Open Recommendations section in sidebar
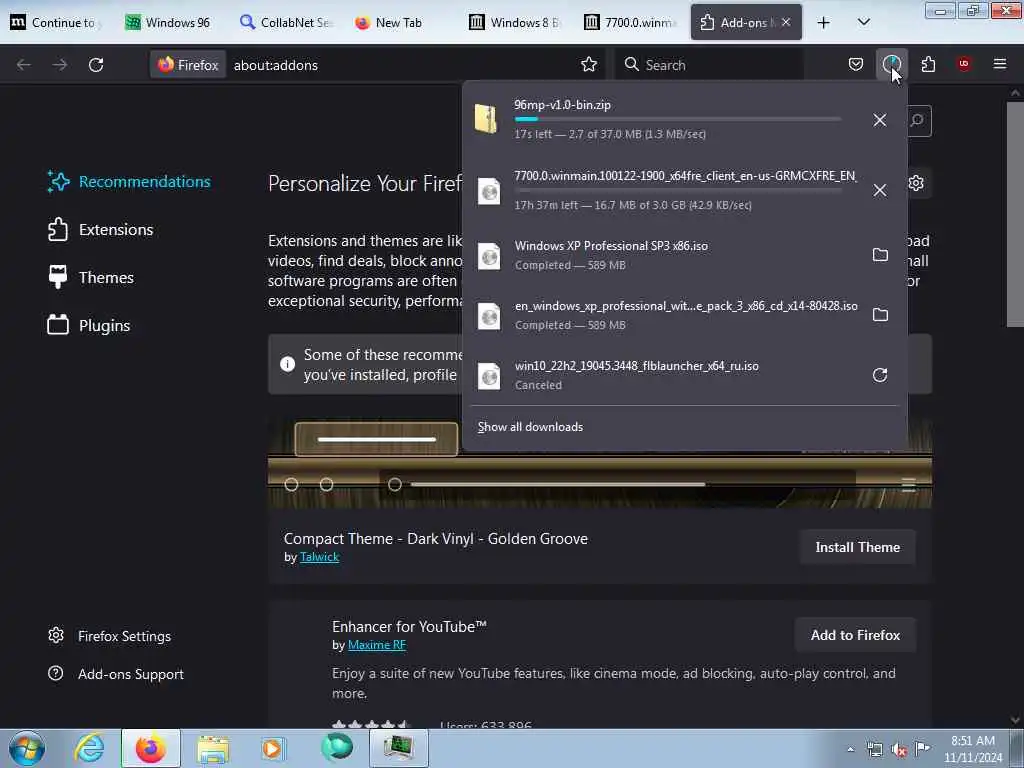The height and width of the screenshot is (768, 1024). tap(129, 182)
